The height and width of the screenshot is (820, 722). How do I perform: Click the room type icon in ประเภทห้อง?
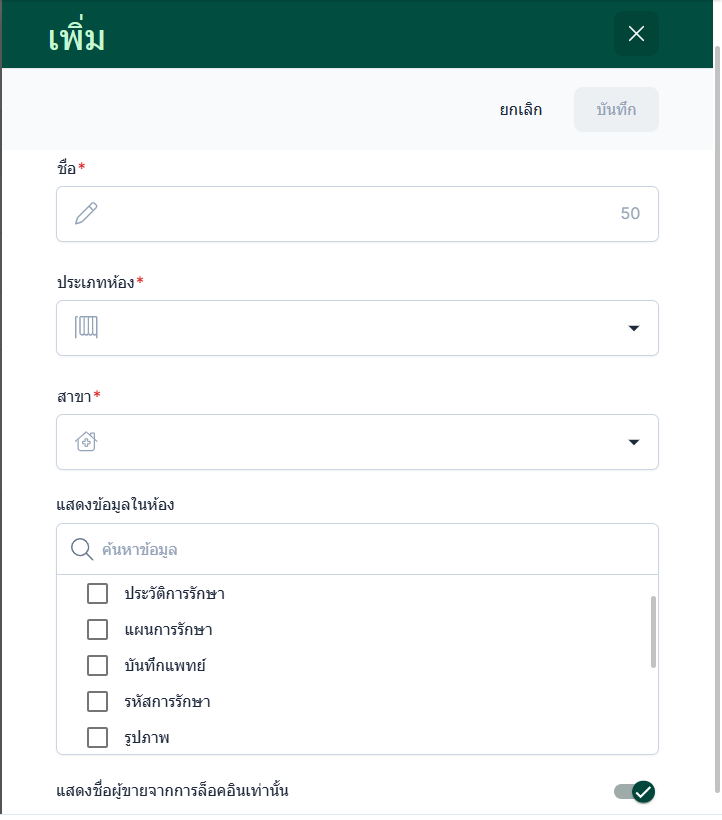click(86, 328)
